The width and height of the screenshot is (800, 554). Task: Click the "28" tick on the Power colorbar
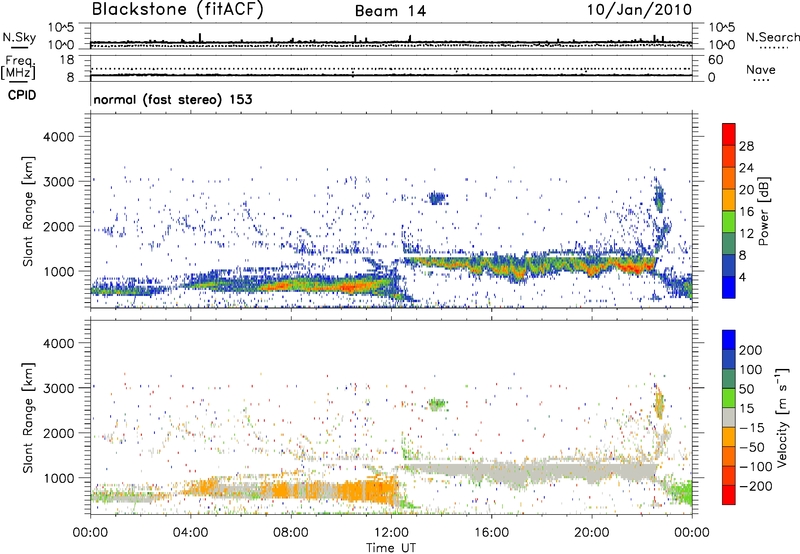[x=746, y=146]
